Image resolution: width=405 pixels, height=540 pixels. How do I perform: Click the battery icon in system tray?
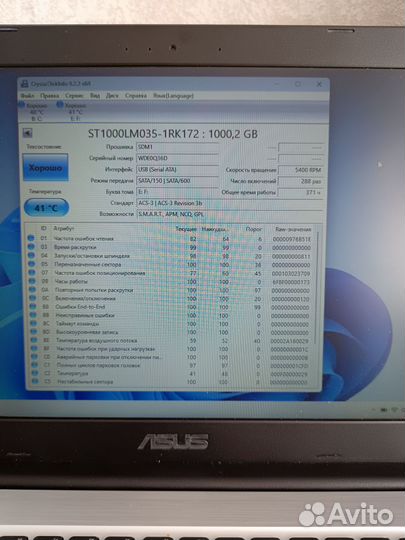click(x=384, y=409)
